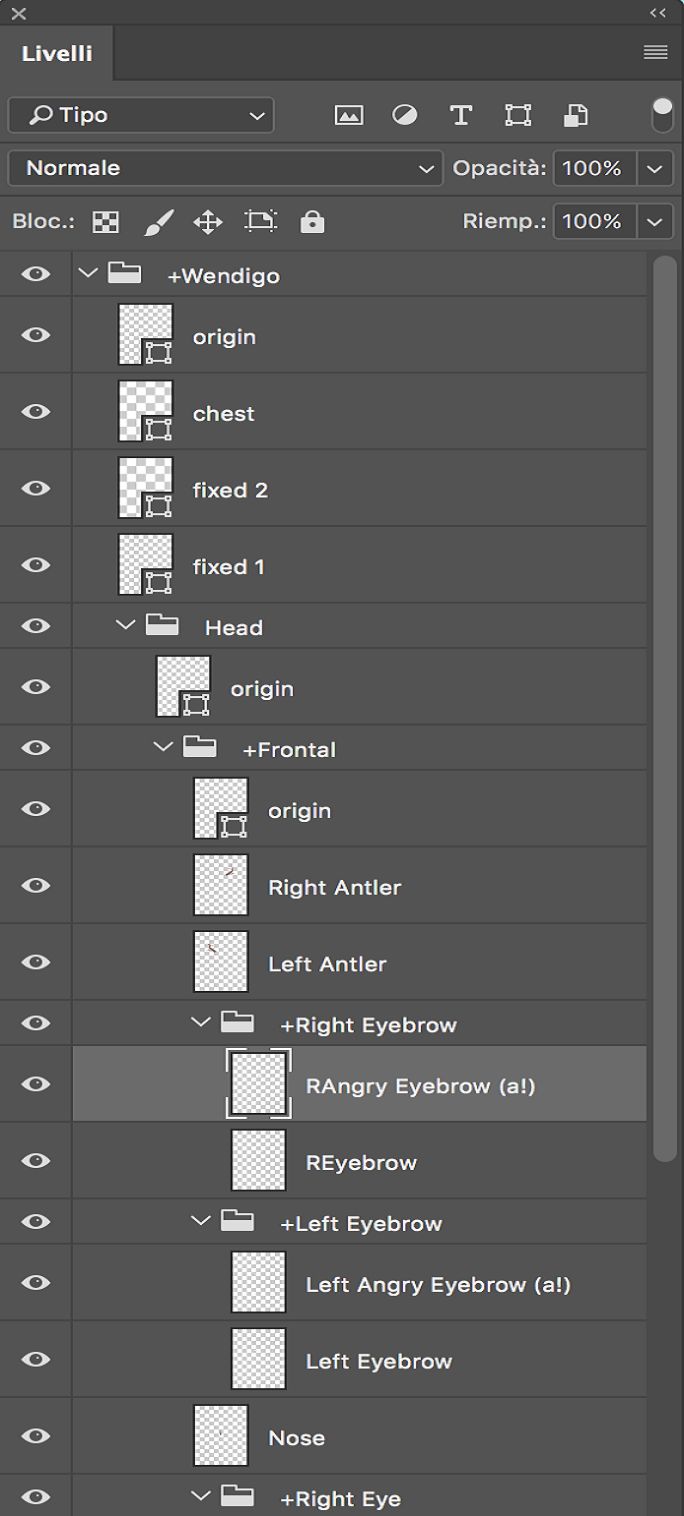Lock layer position using the move icon

[208, 221]
